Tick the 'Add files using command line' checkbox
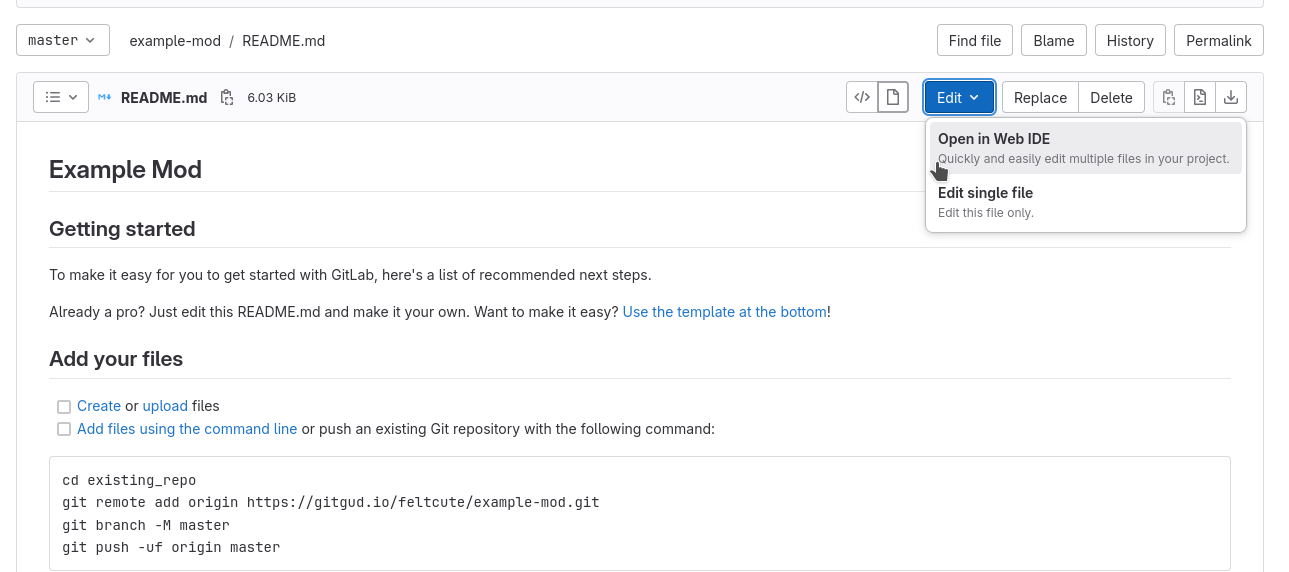1289x572 pixels. 64,430
